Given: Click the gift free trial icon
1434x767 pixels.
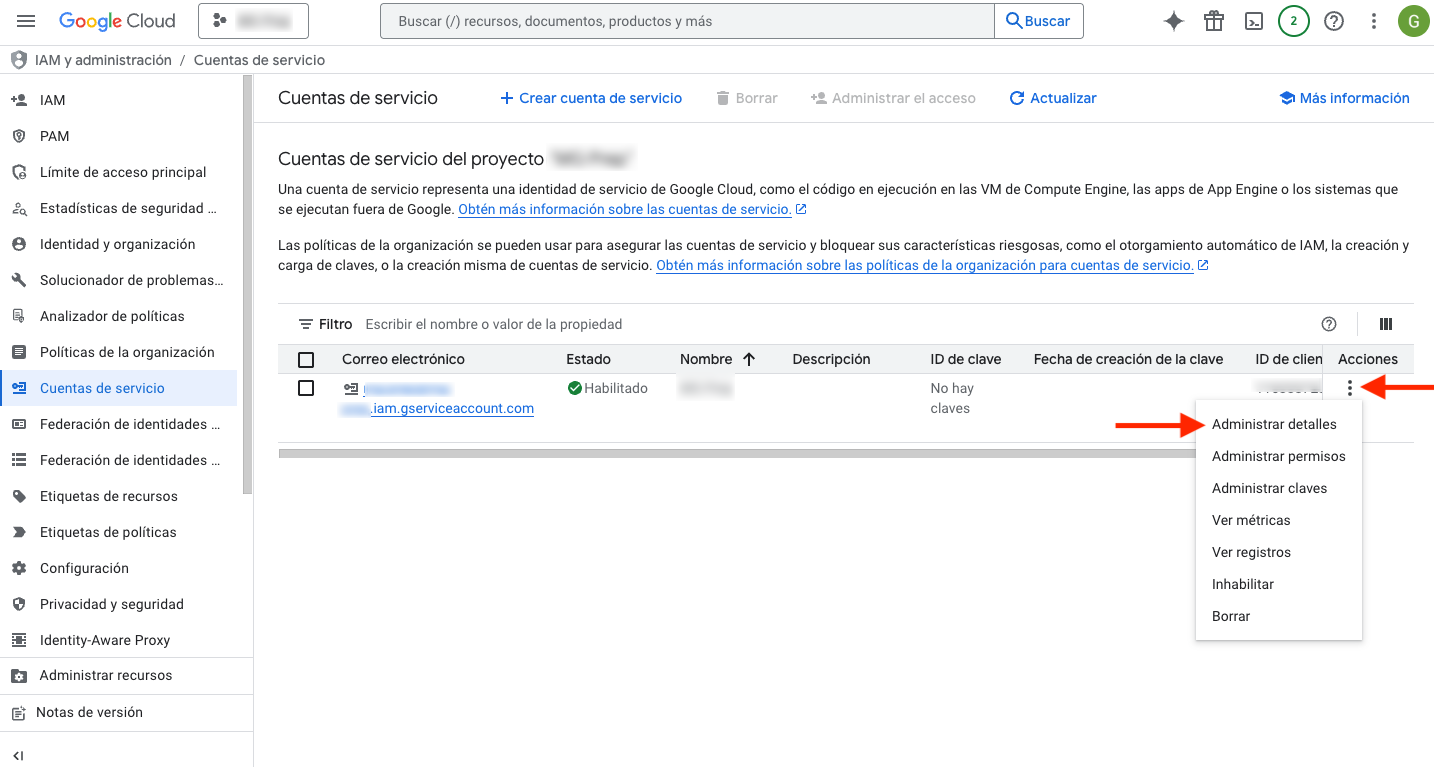Looking at the screenshot, I should (1214, 21).
